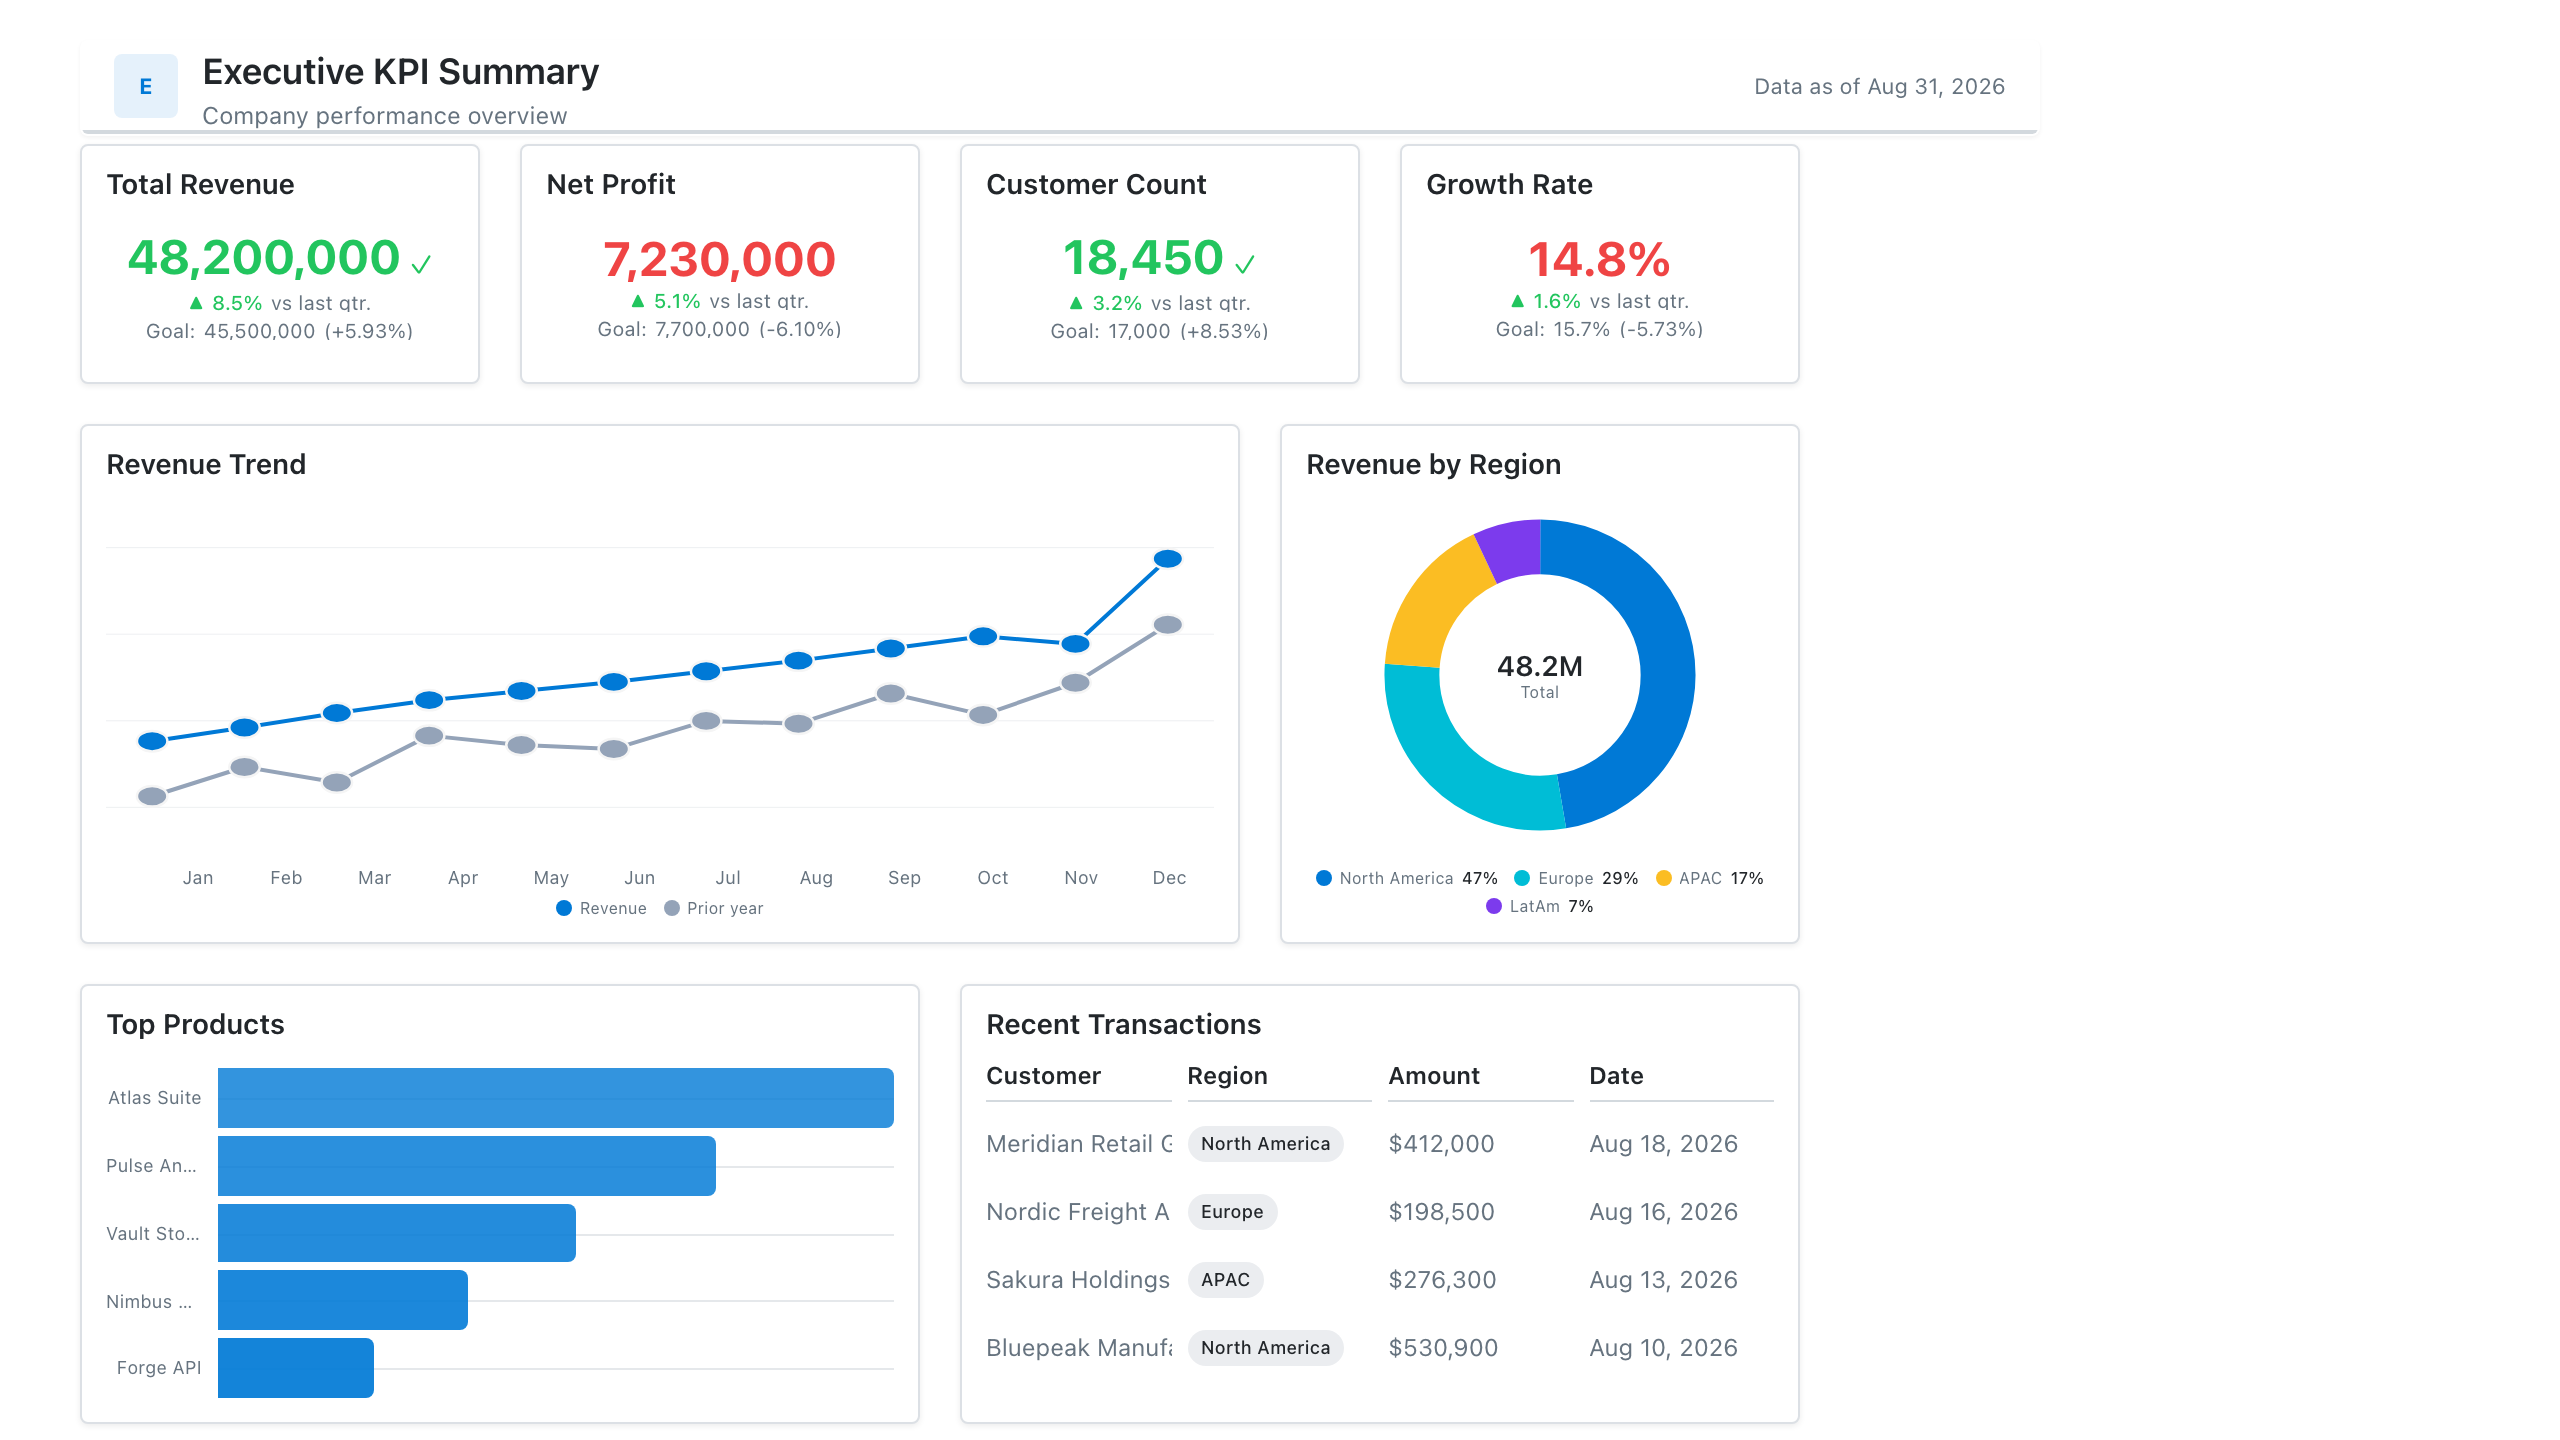The image size is (2560, 1440).
Task: Click the Pulse An... product bar
Action: click(x=467, y=1166)
